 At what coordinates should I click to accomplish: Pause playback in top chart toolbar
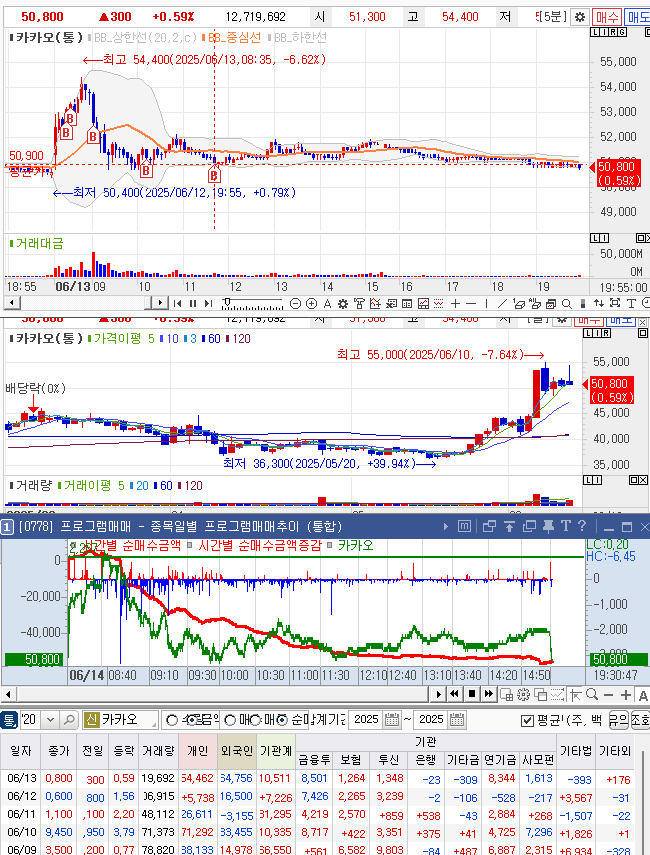[x=192, y=303]
